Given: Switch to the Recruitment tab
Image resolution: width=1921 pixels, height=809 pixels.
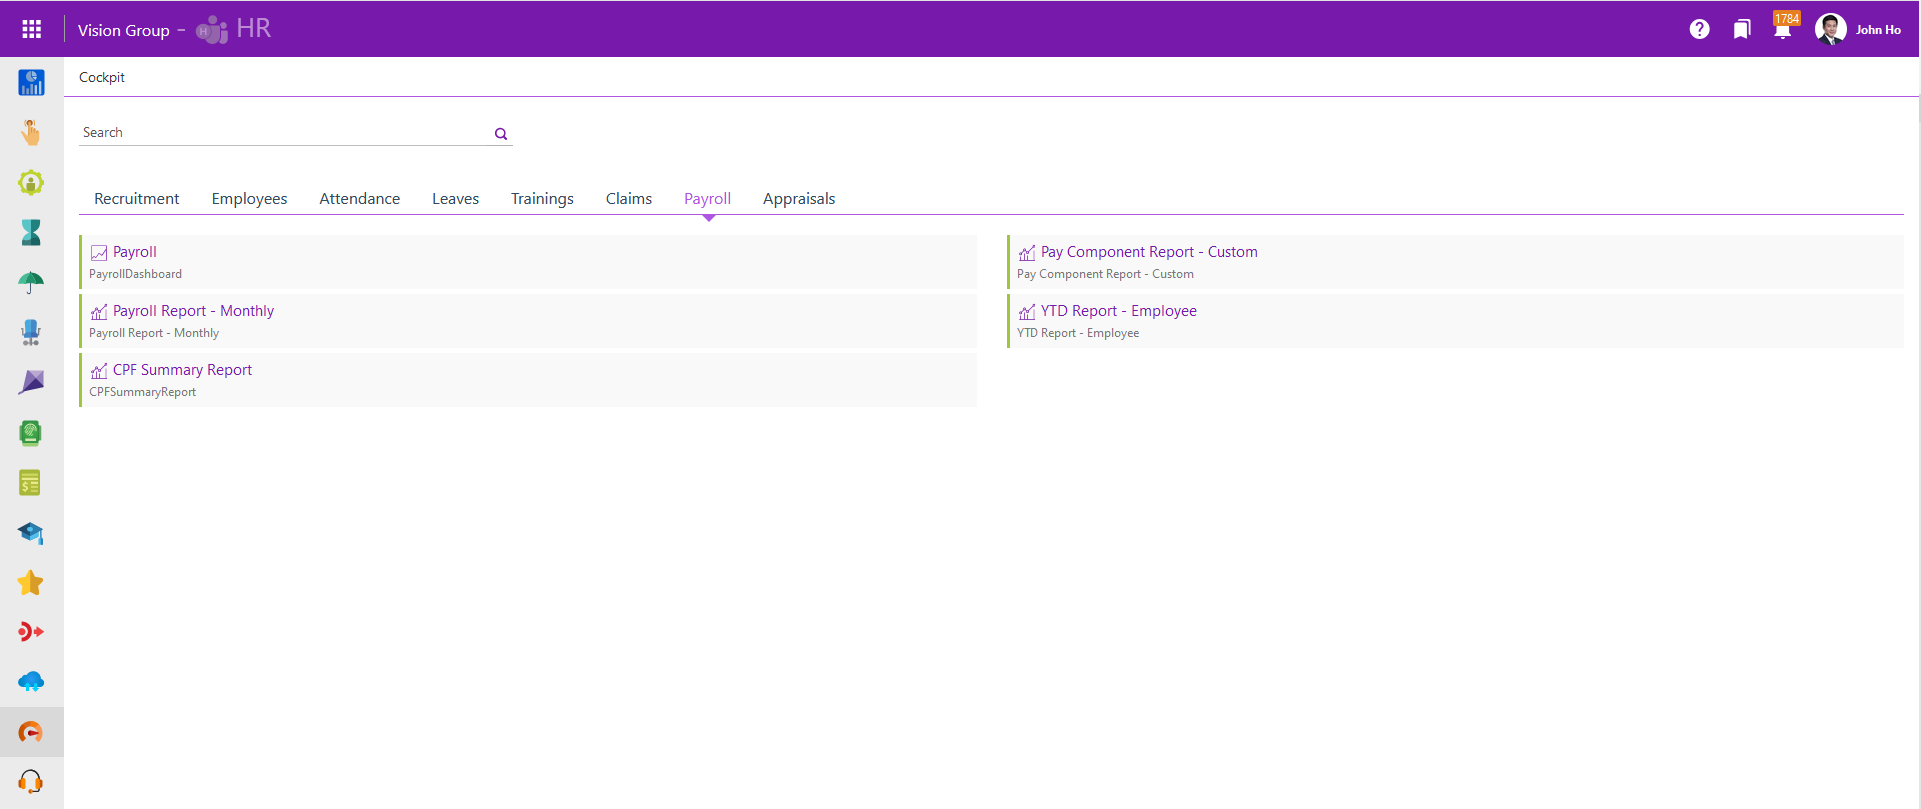Looking at the screenshot, I should pyautogui.click(x=137, y=199).
